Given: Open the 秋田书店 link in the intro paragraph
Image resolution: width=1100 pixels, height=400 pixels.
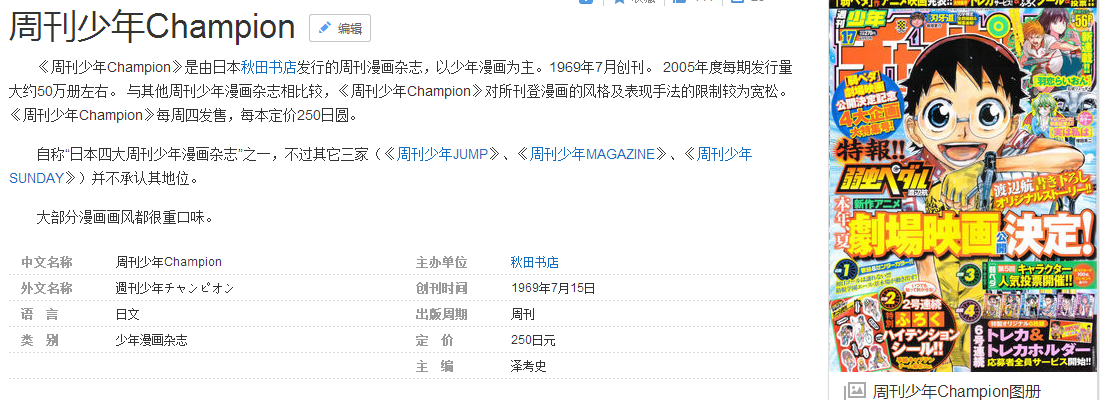Looking at the screenshot, I should (x=269, y=69).
